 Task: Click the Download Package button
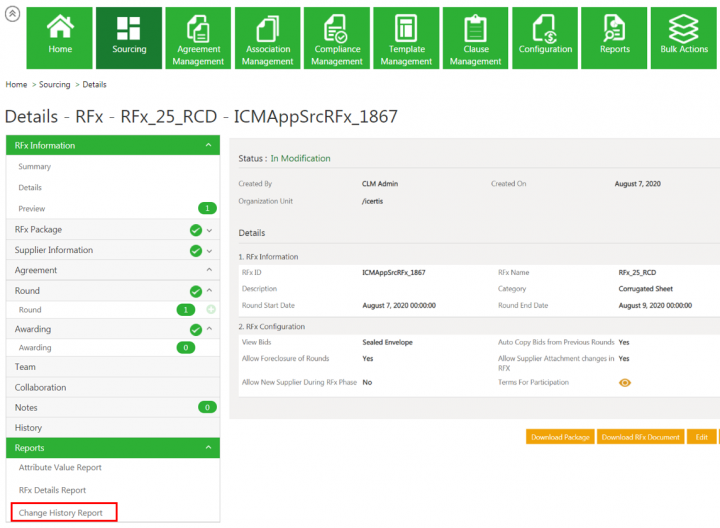click(560, 437)
